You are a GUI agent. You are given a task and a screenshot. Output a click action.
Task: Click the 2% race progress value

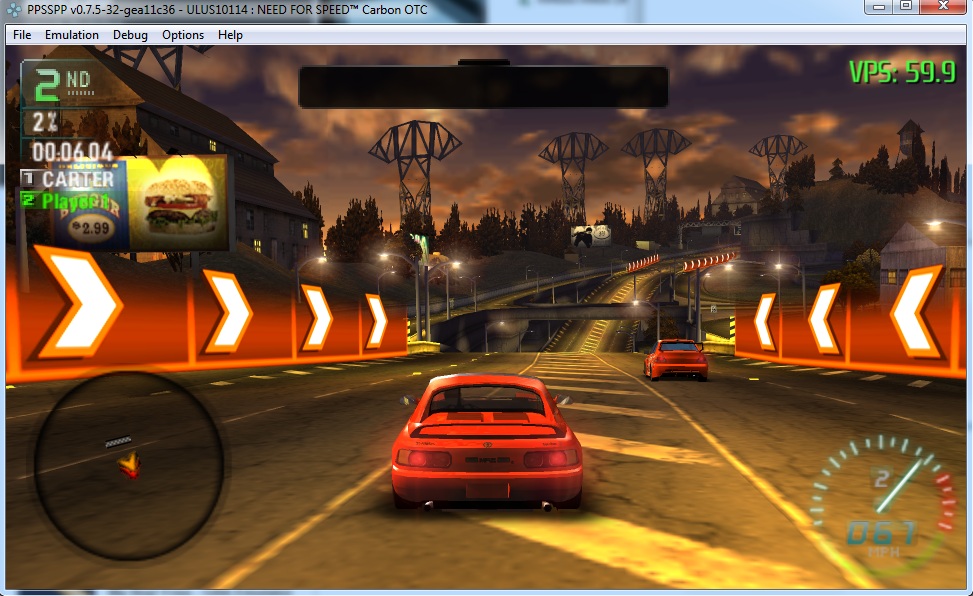(45, 122)
